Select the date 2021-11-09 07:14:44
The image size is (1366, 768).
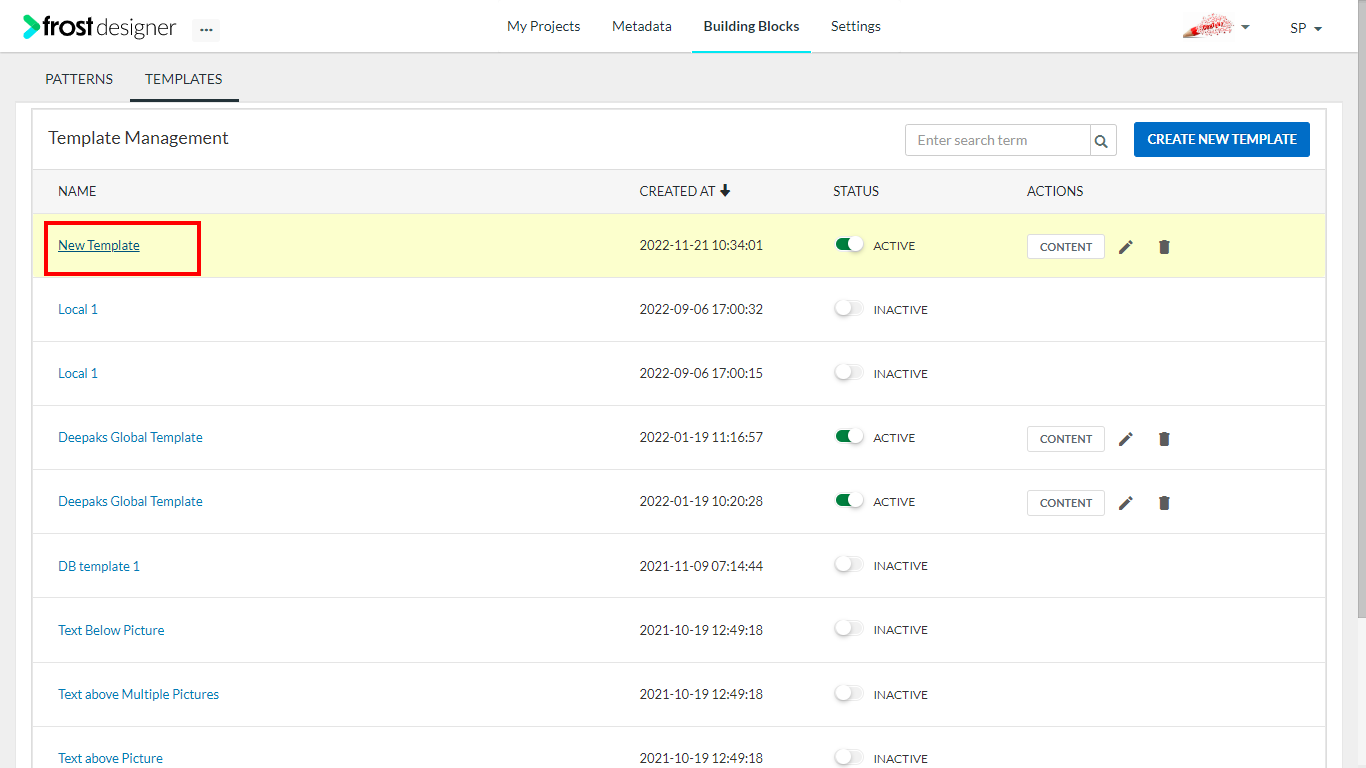(701, 566)
